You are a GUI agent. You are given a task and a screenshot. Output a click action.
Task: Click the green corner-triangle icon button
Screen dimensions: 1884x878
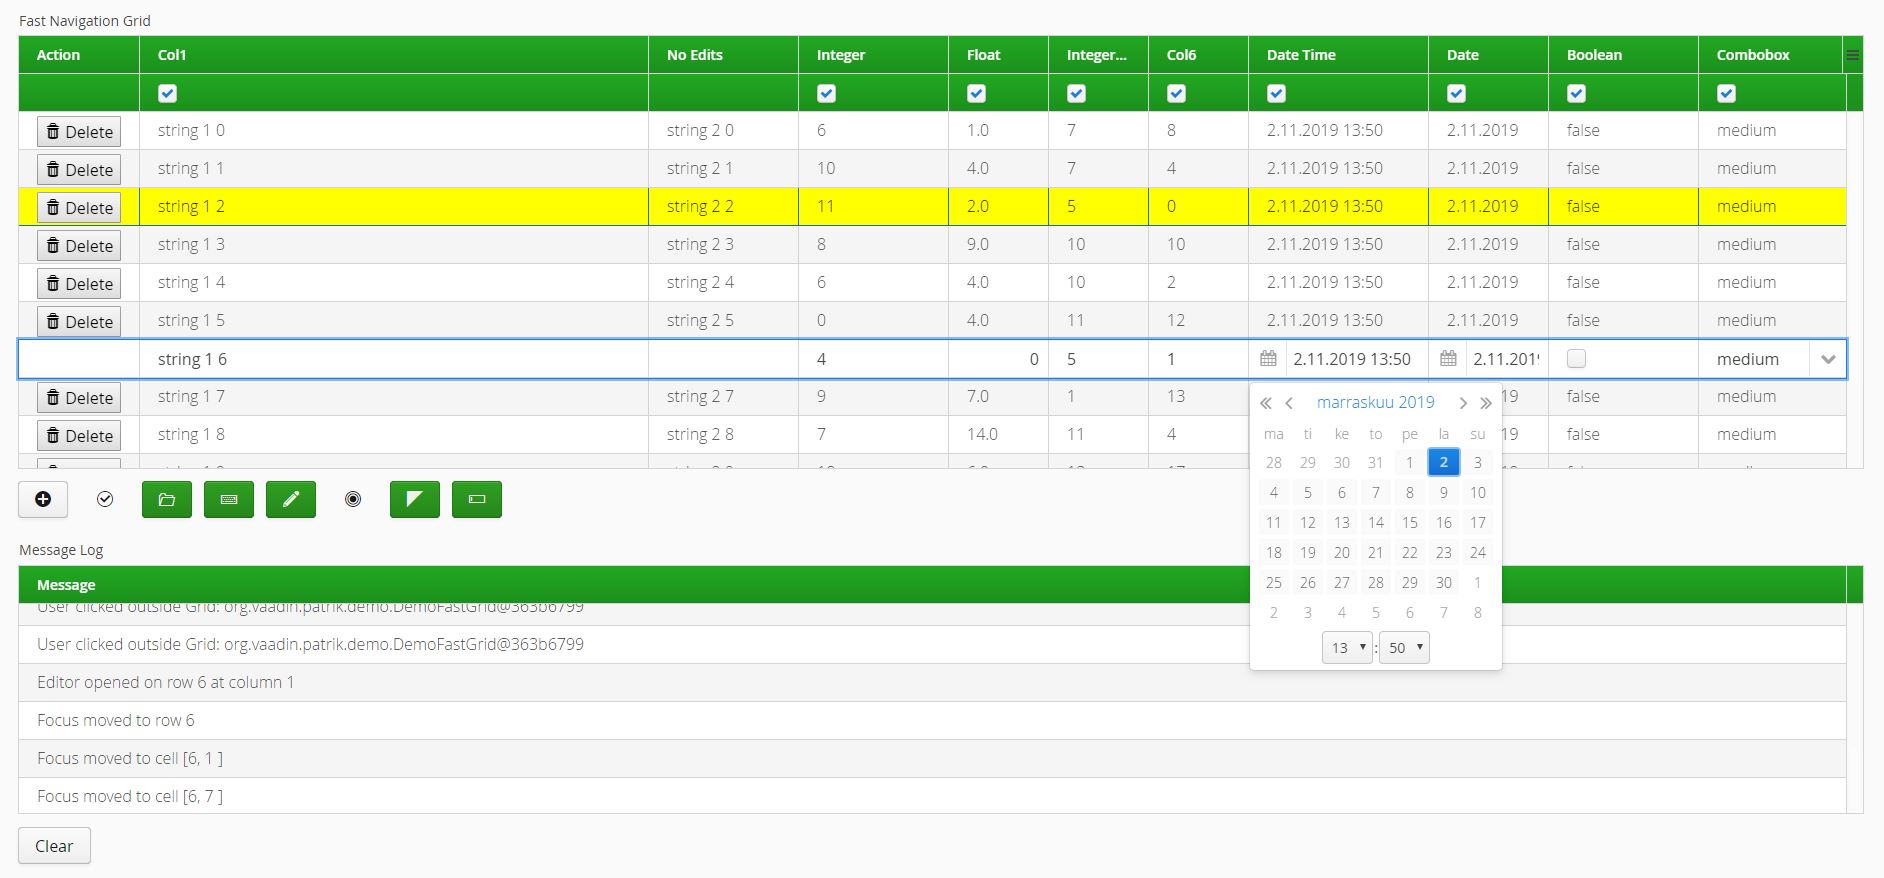point(415,499)
